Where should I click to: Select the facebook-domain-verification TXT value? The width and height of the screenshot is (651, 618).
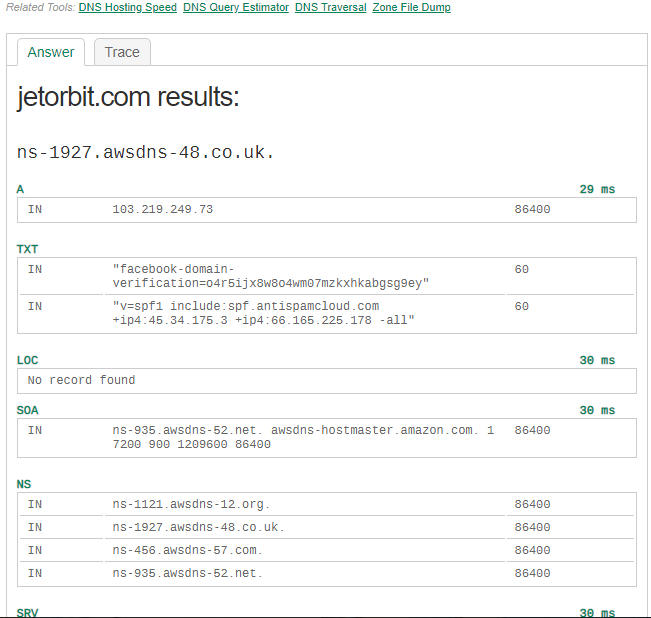pos(271,276)
